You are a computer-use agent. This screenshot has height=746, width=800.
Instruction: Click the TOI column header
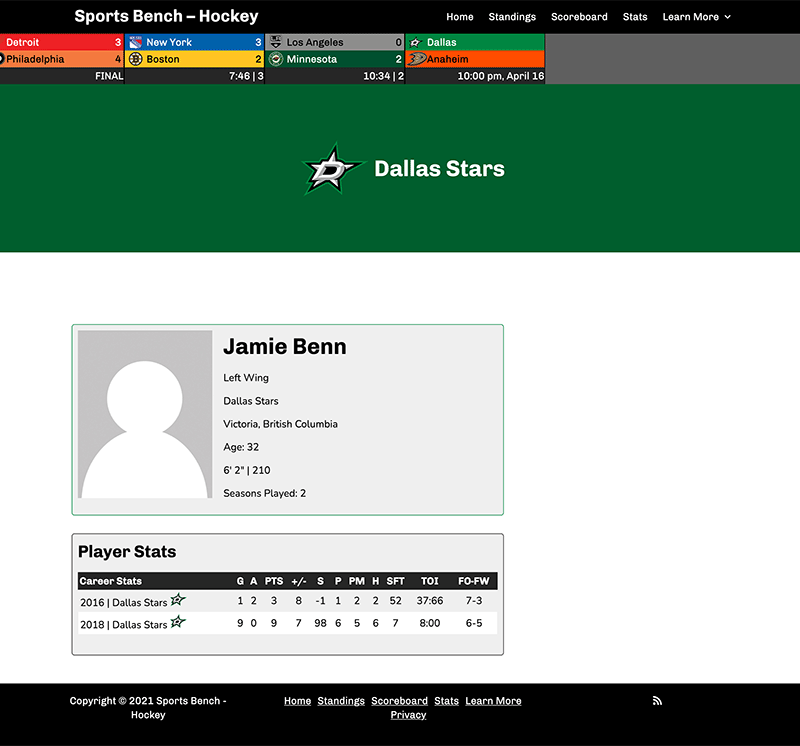click(x=430, y=581)
